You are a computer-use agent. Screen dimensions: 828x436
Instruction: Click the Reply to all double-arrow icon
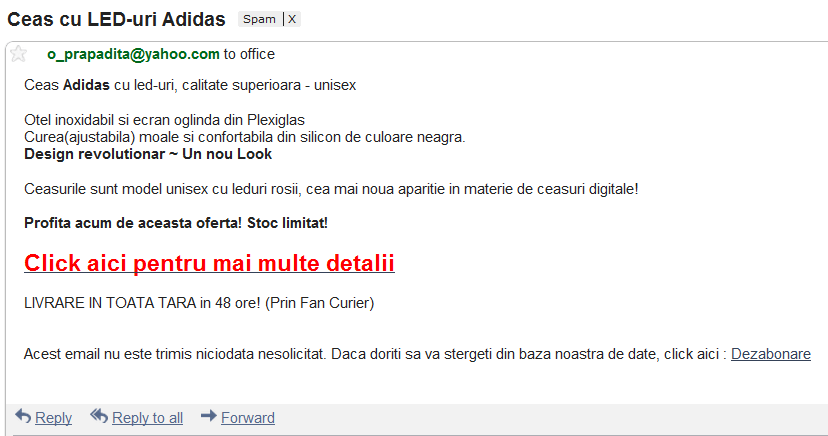[99, 417]
